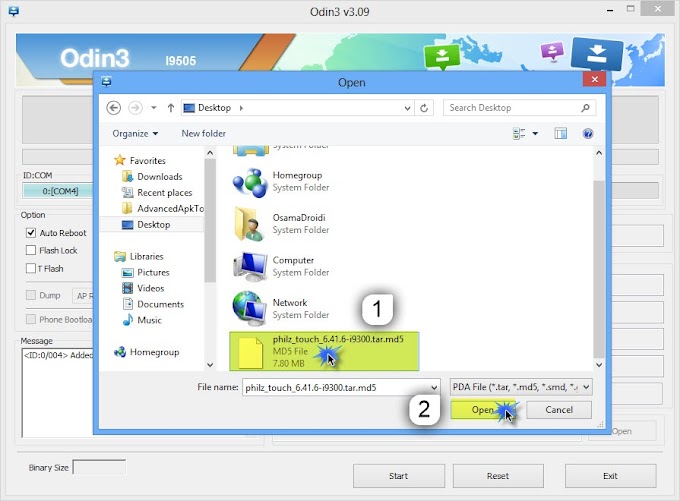Open the view options dropdown arrow
This screenshot has width=680, height=501.
tap(535, 134)
